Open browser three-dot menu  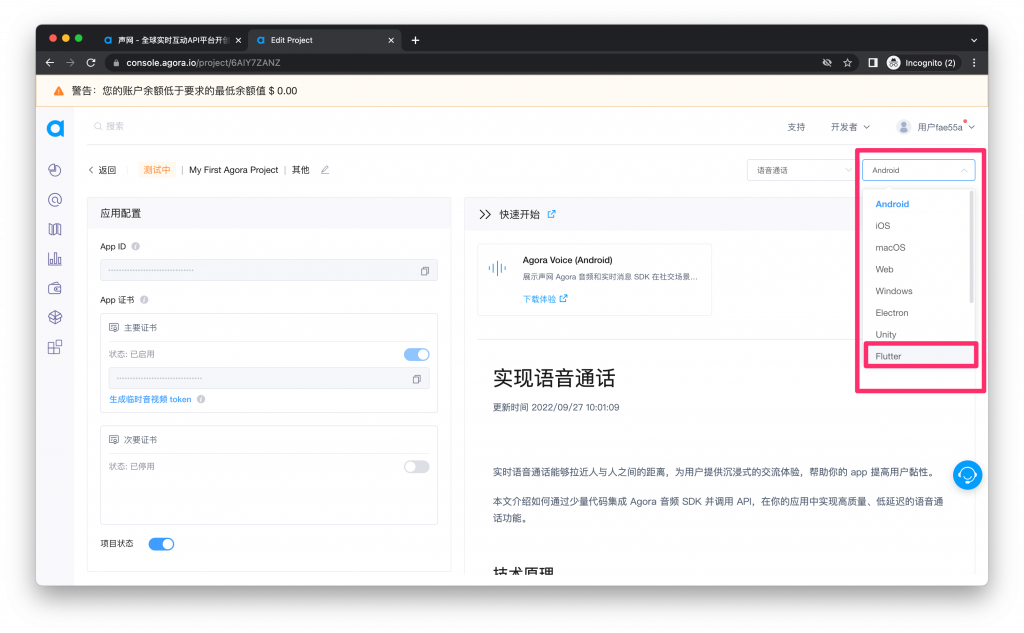pos(974,63)
